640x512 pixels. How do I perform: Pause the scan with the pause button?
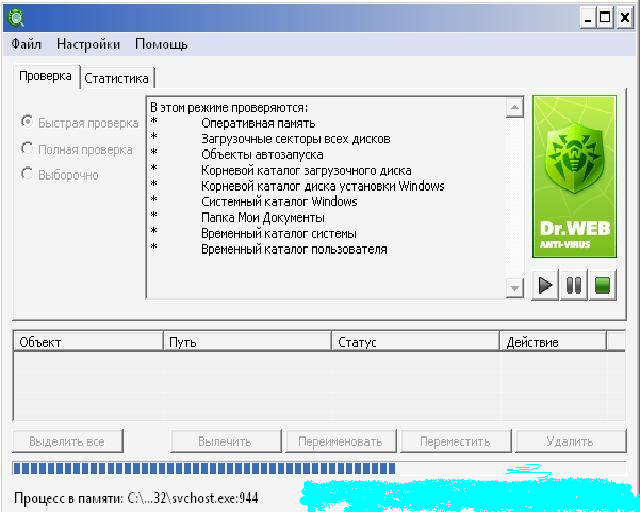coord(573,285)
